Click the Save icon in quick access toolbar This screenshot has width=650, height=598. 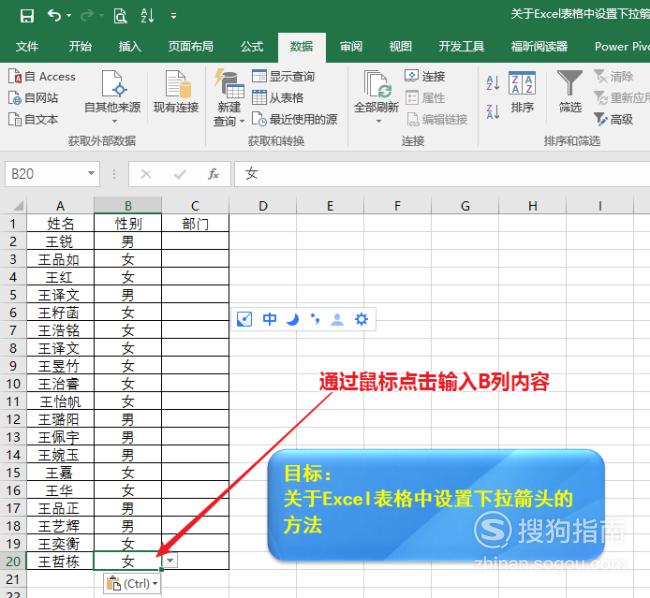27,16
